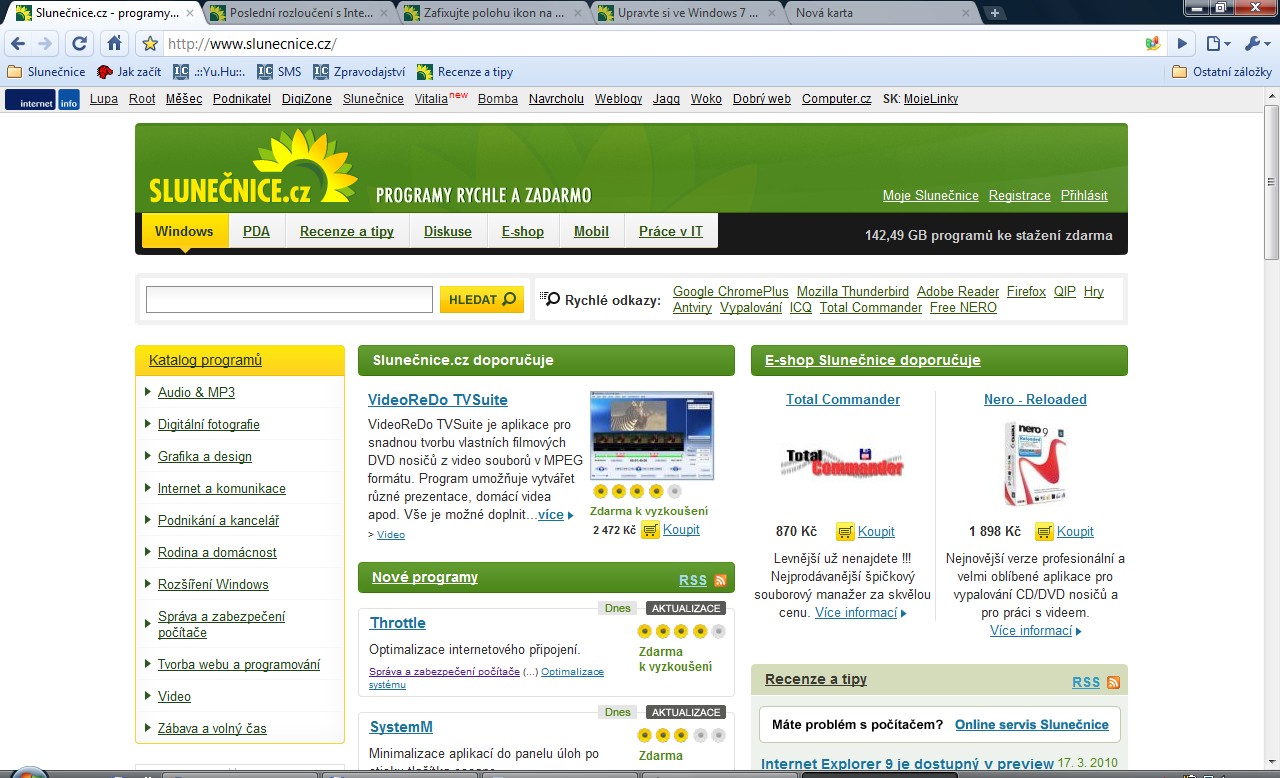Switch to the 'Upravte si ve Windows 7' tab
This screenshot has height=778, width=1280.
tap(687, 14)
